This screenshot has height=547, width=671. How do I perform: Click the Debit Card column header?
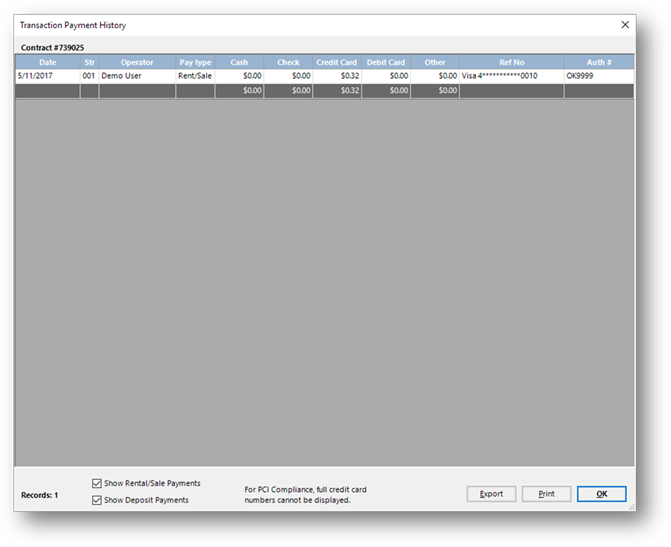pyautogui.click(x=385, y=62)
